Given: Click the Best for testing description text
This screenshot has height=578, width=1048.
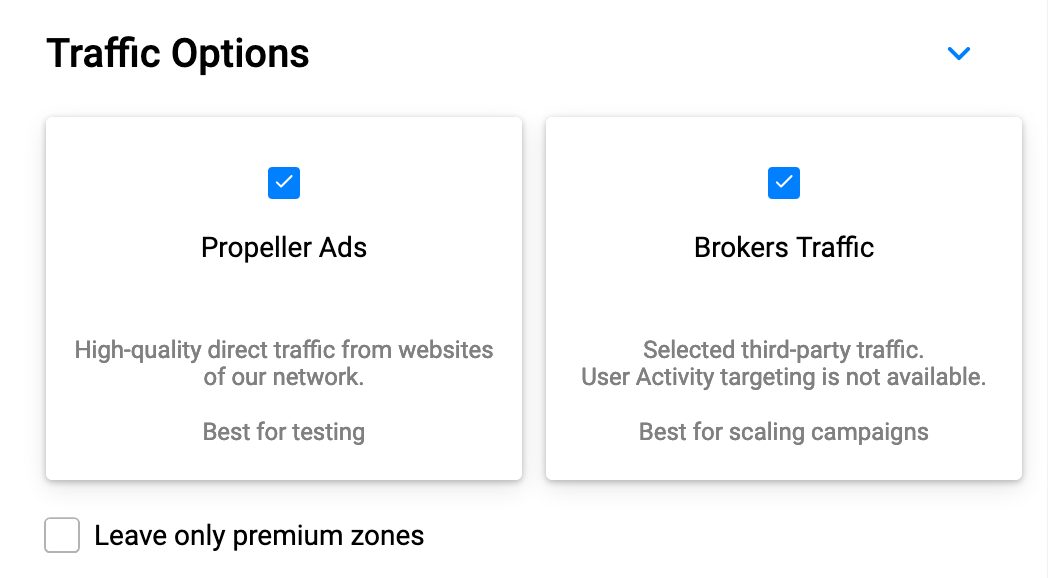Looking at the screenshot, I should point(284,431).
